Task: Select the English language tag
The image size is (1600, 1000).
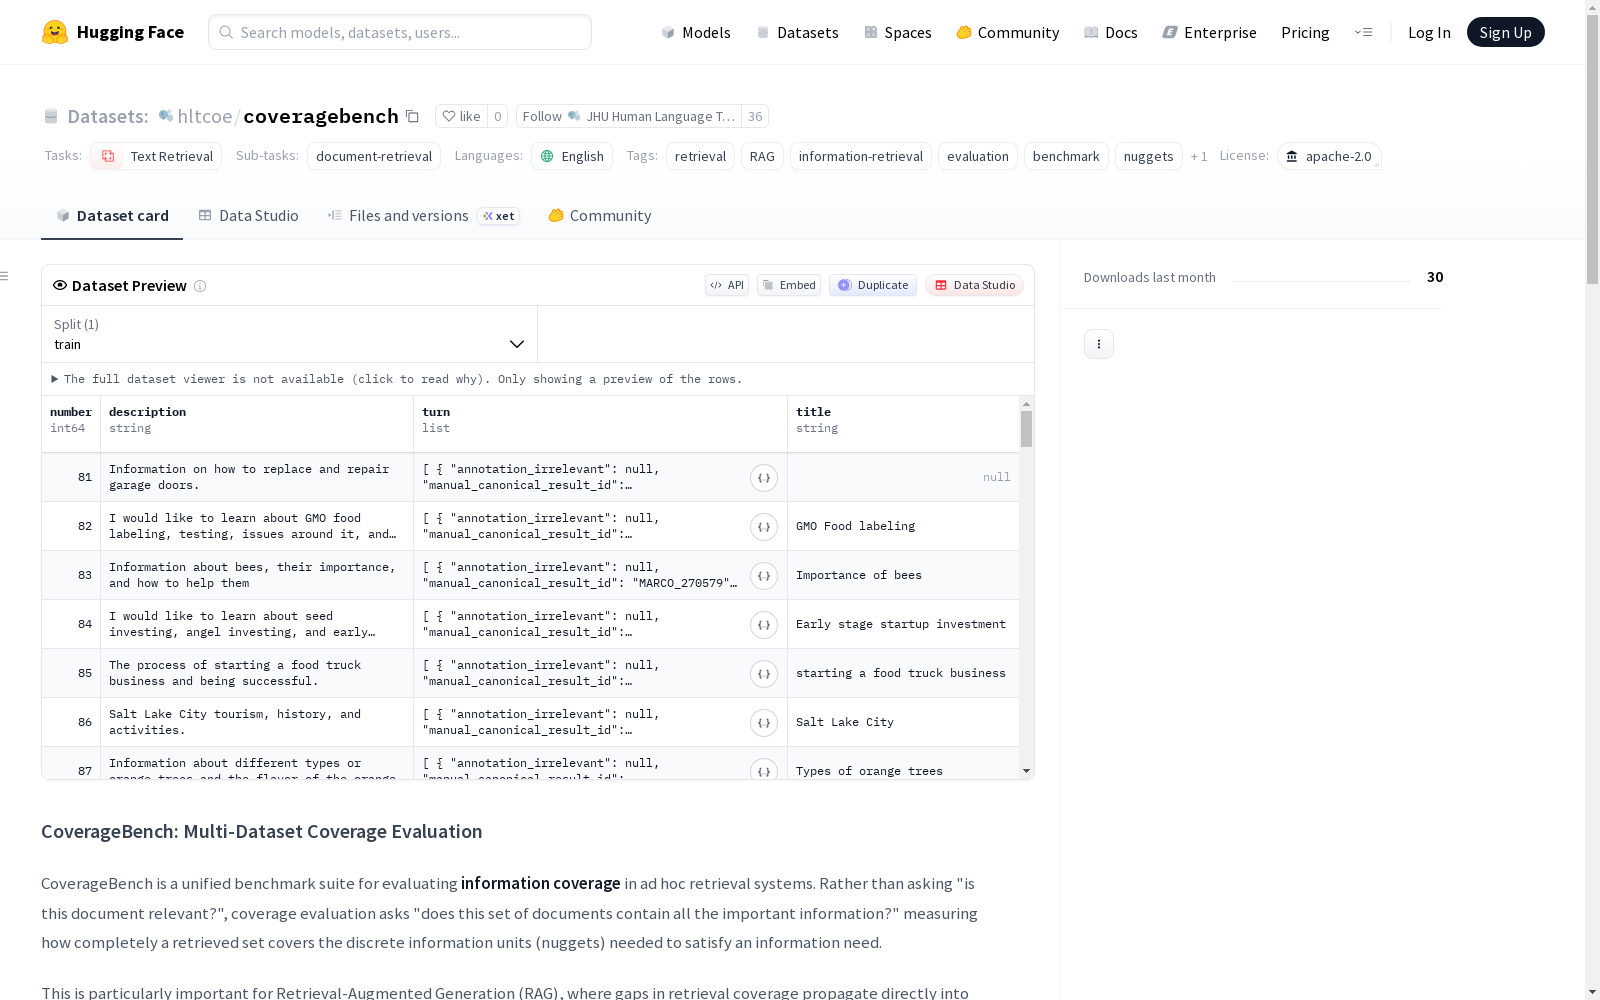Action: pyautogui.click(x=573, y=156)
